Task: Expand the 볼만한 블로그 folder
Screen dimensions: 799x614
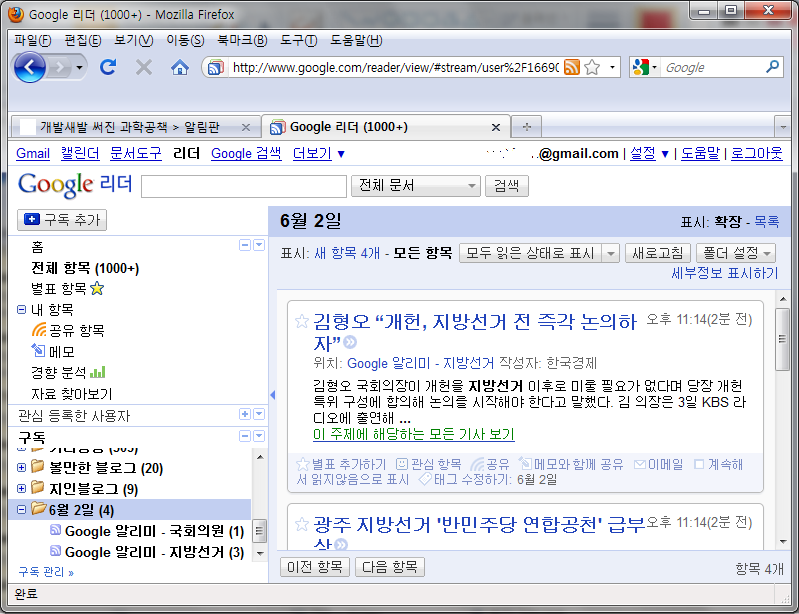Action: click(x=22, y=467)
